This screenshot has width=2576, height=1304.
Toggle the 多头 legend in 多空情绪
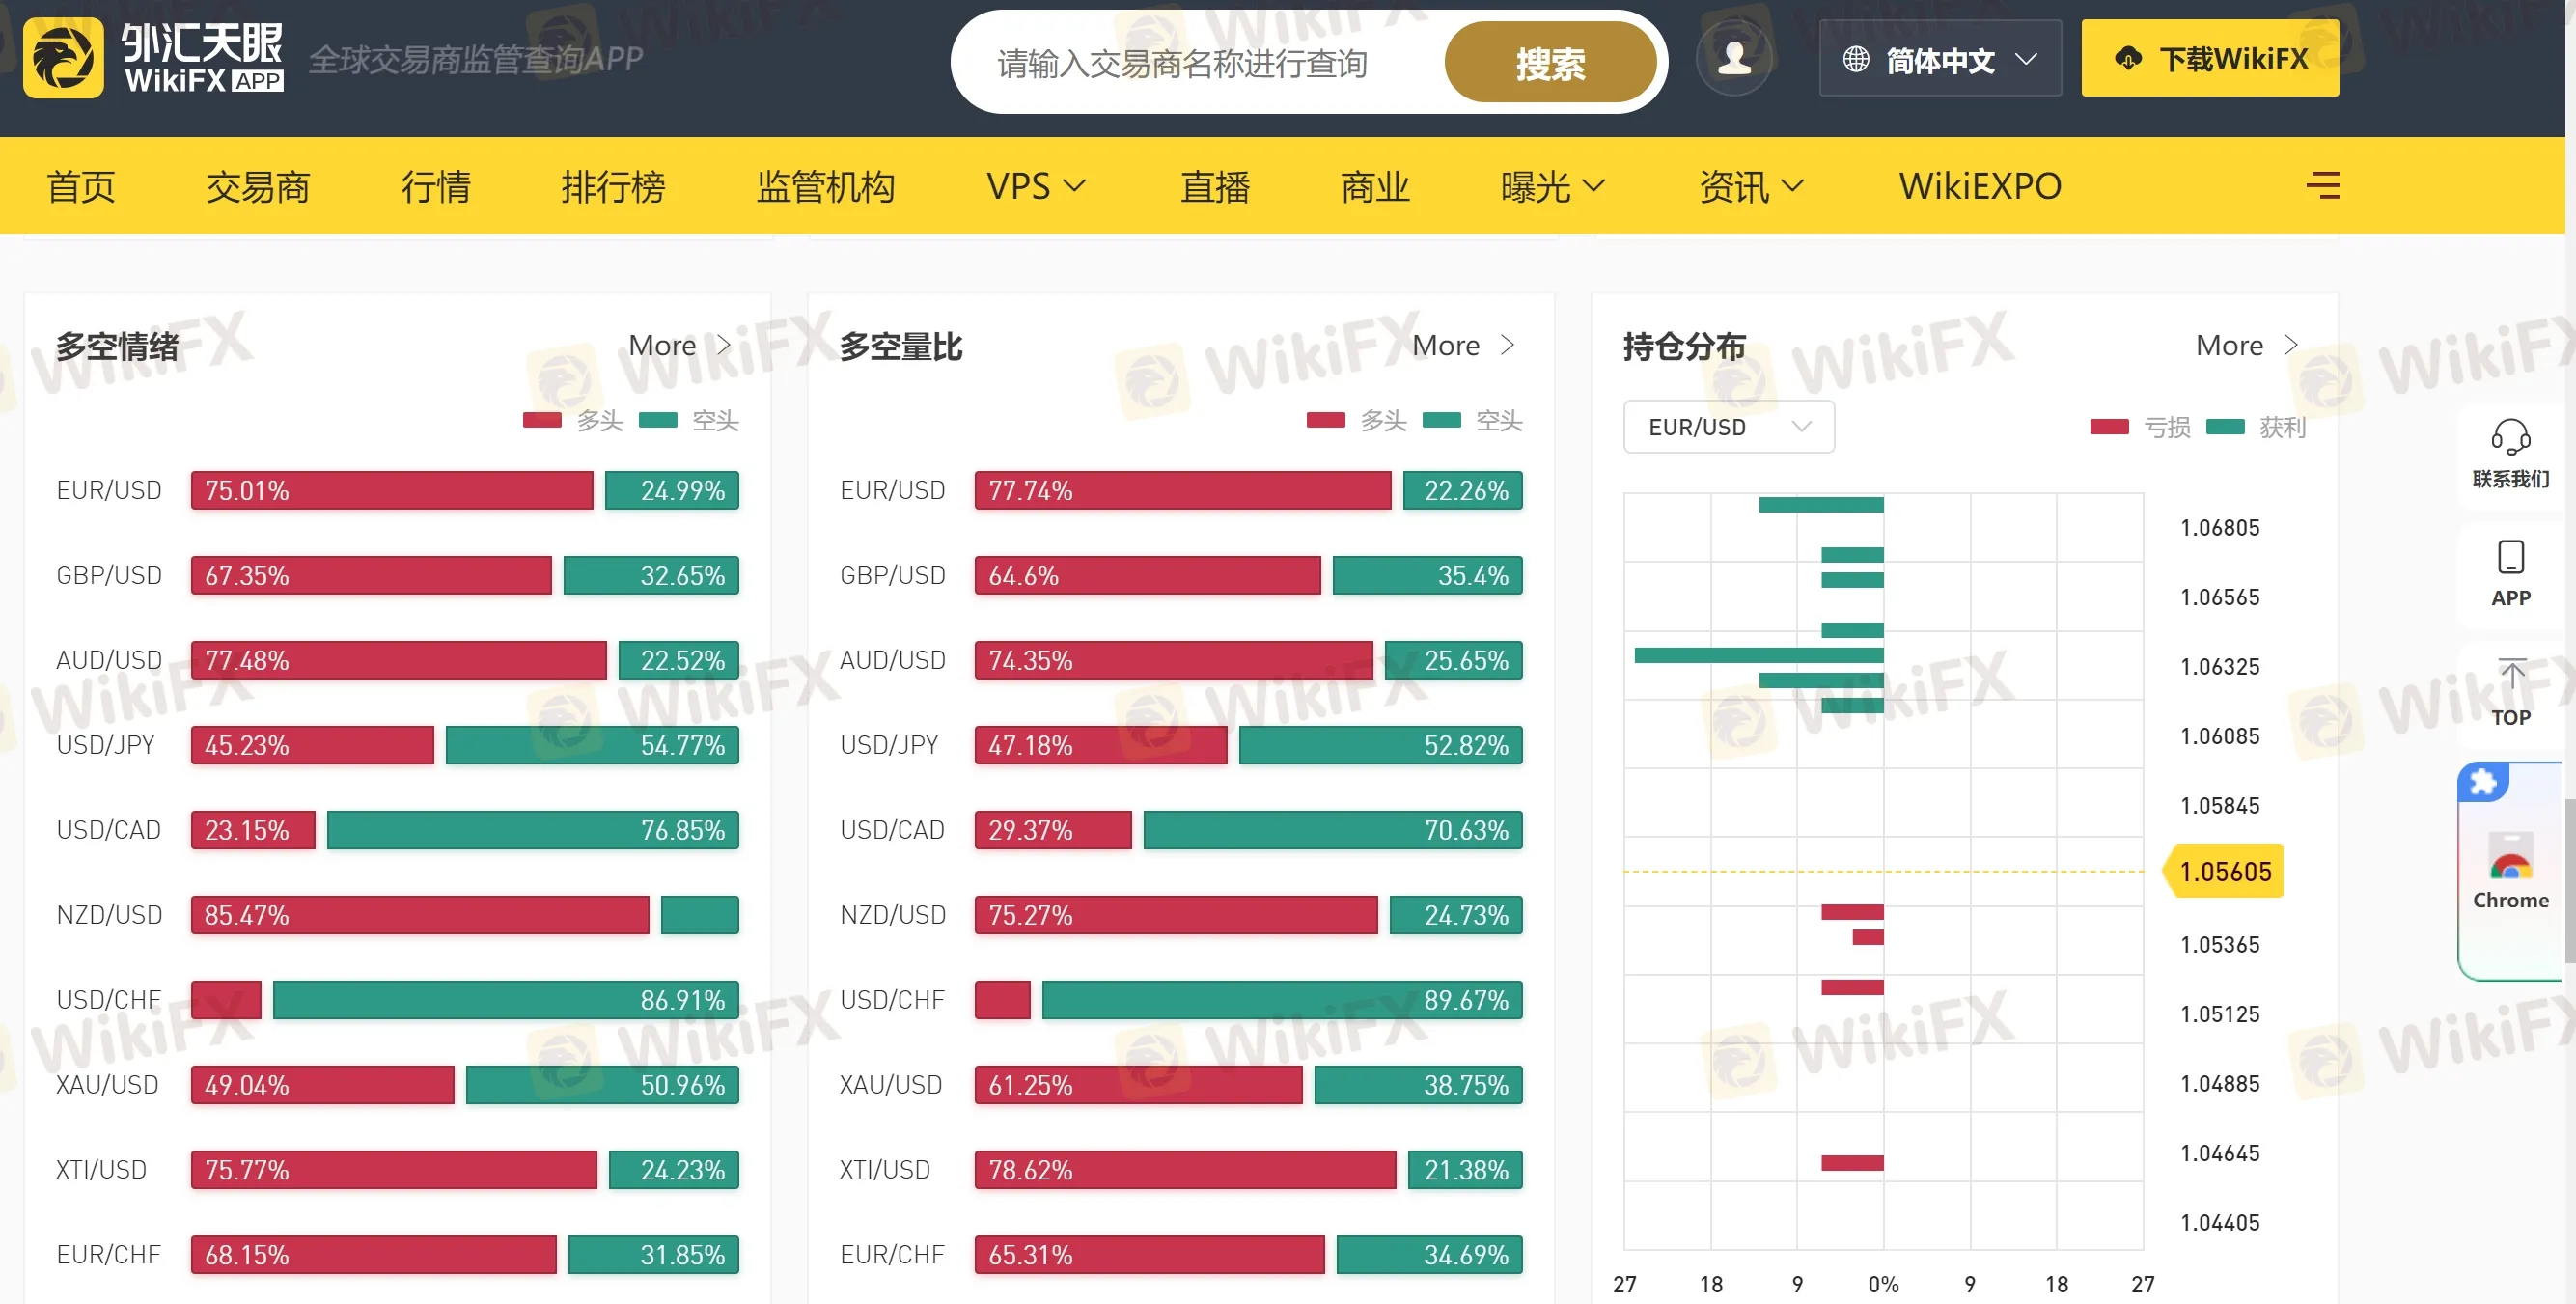(570, 420)
